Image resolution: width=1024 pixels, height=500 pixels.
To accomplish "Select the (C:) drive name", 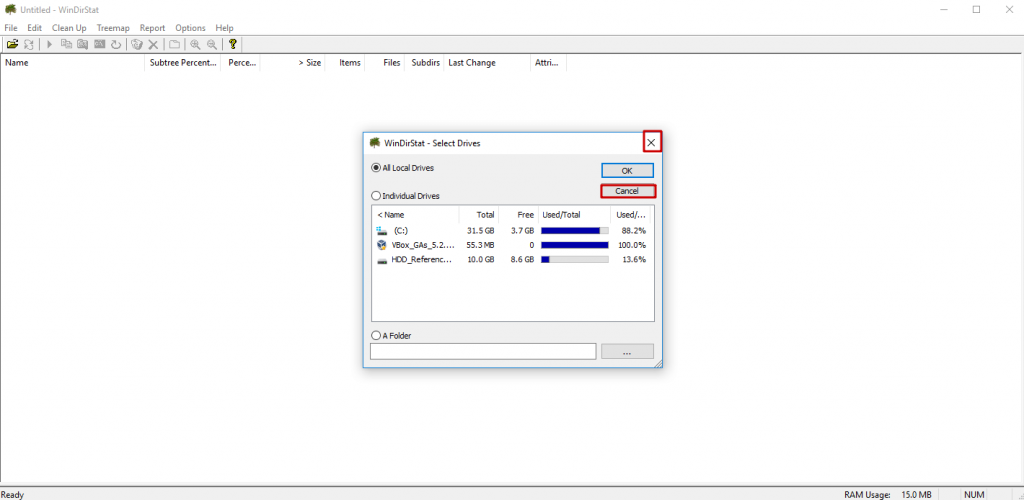I will pos(401,230).
